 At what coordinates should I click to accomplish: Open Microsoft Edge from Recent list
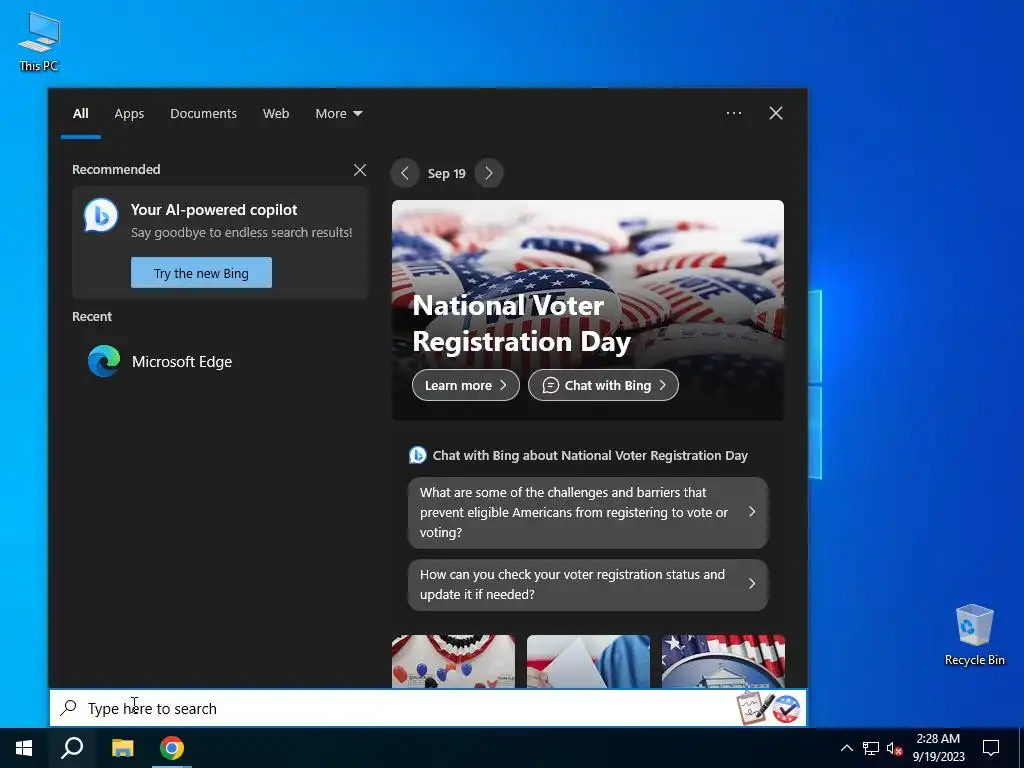tap(220, 361)
